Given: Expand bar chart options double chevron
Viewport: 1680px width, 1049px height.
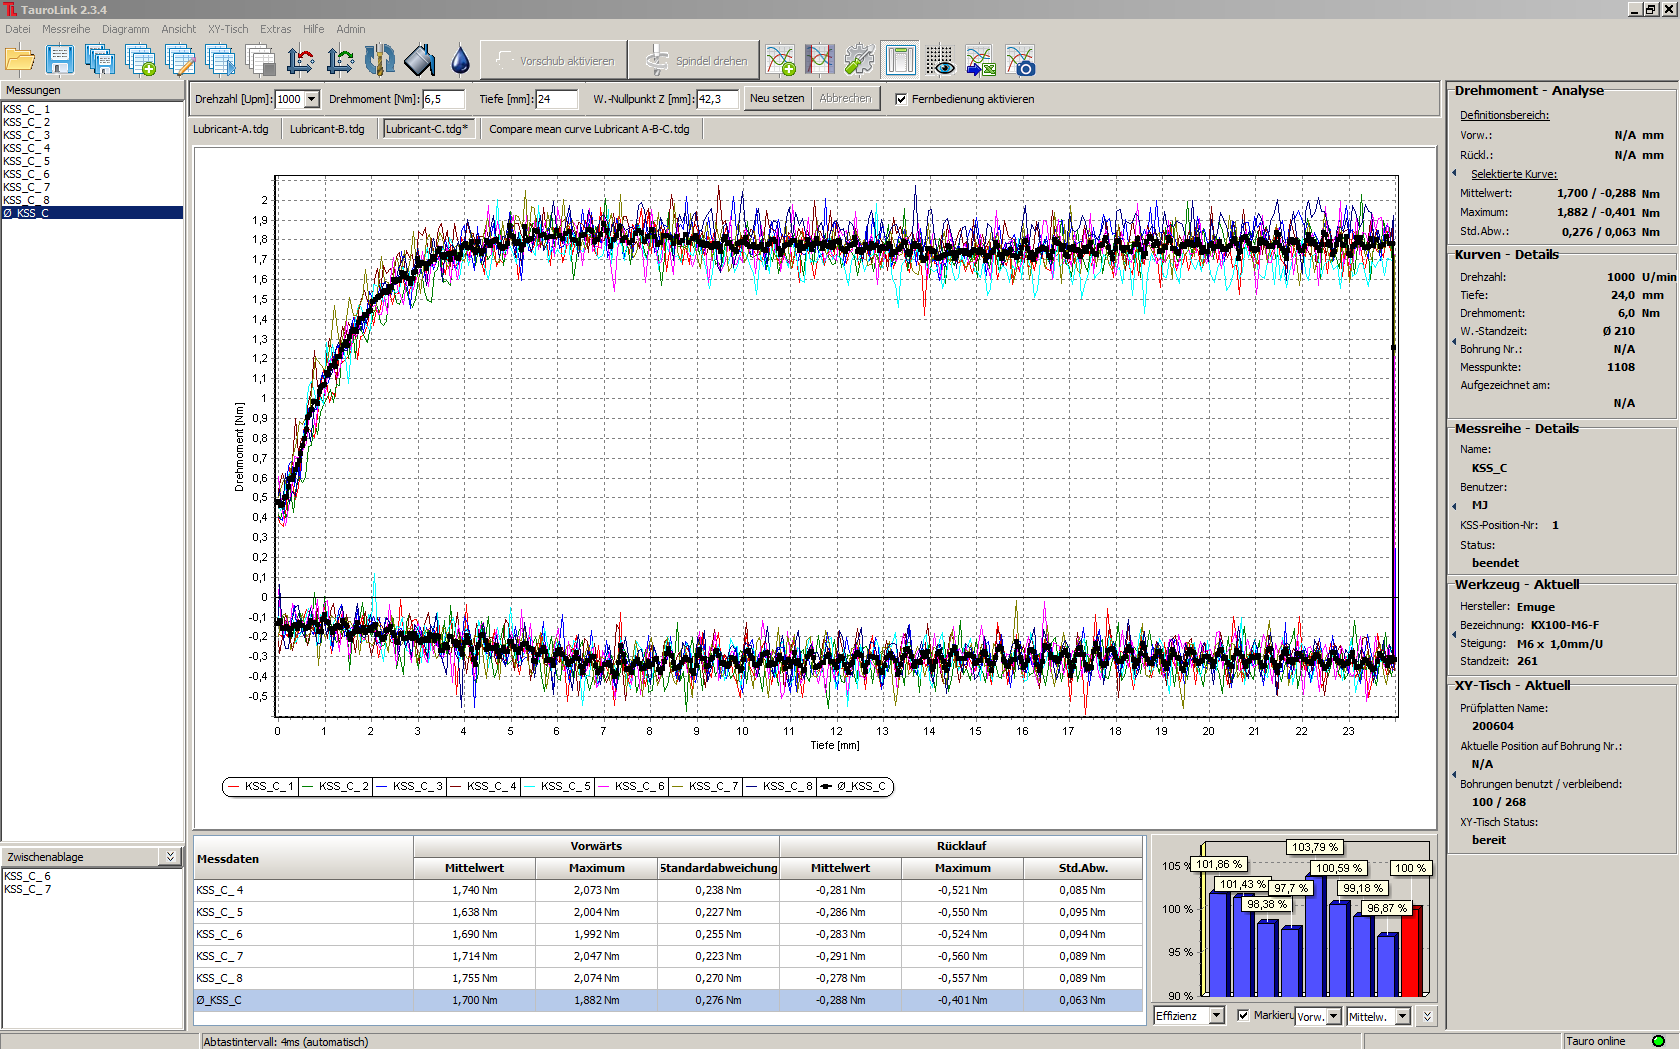Looking at the screenshot, I should [1427, 1016].
